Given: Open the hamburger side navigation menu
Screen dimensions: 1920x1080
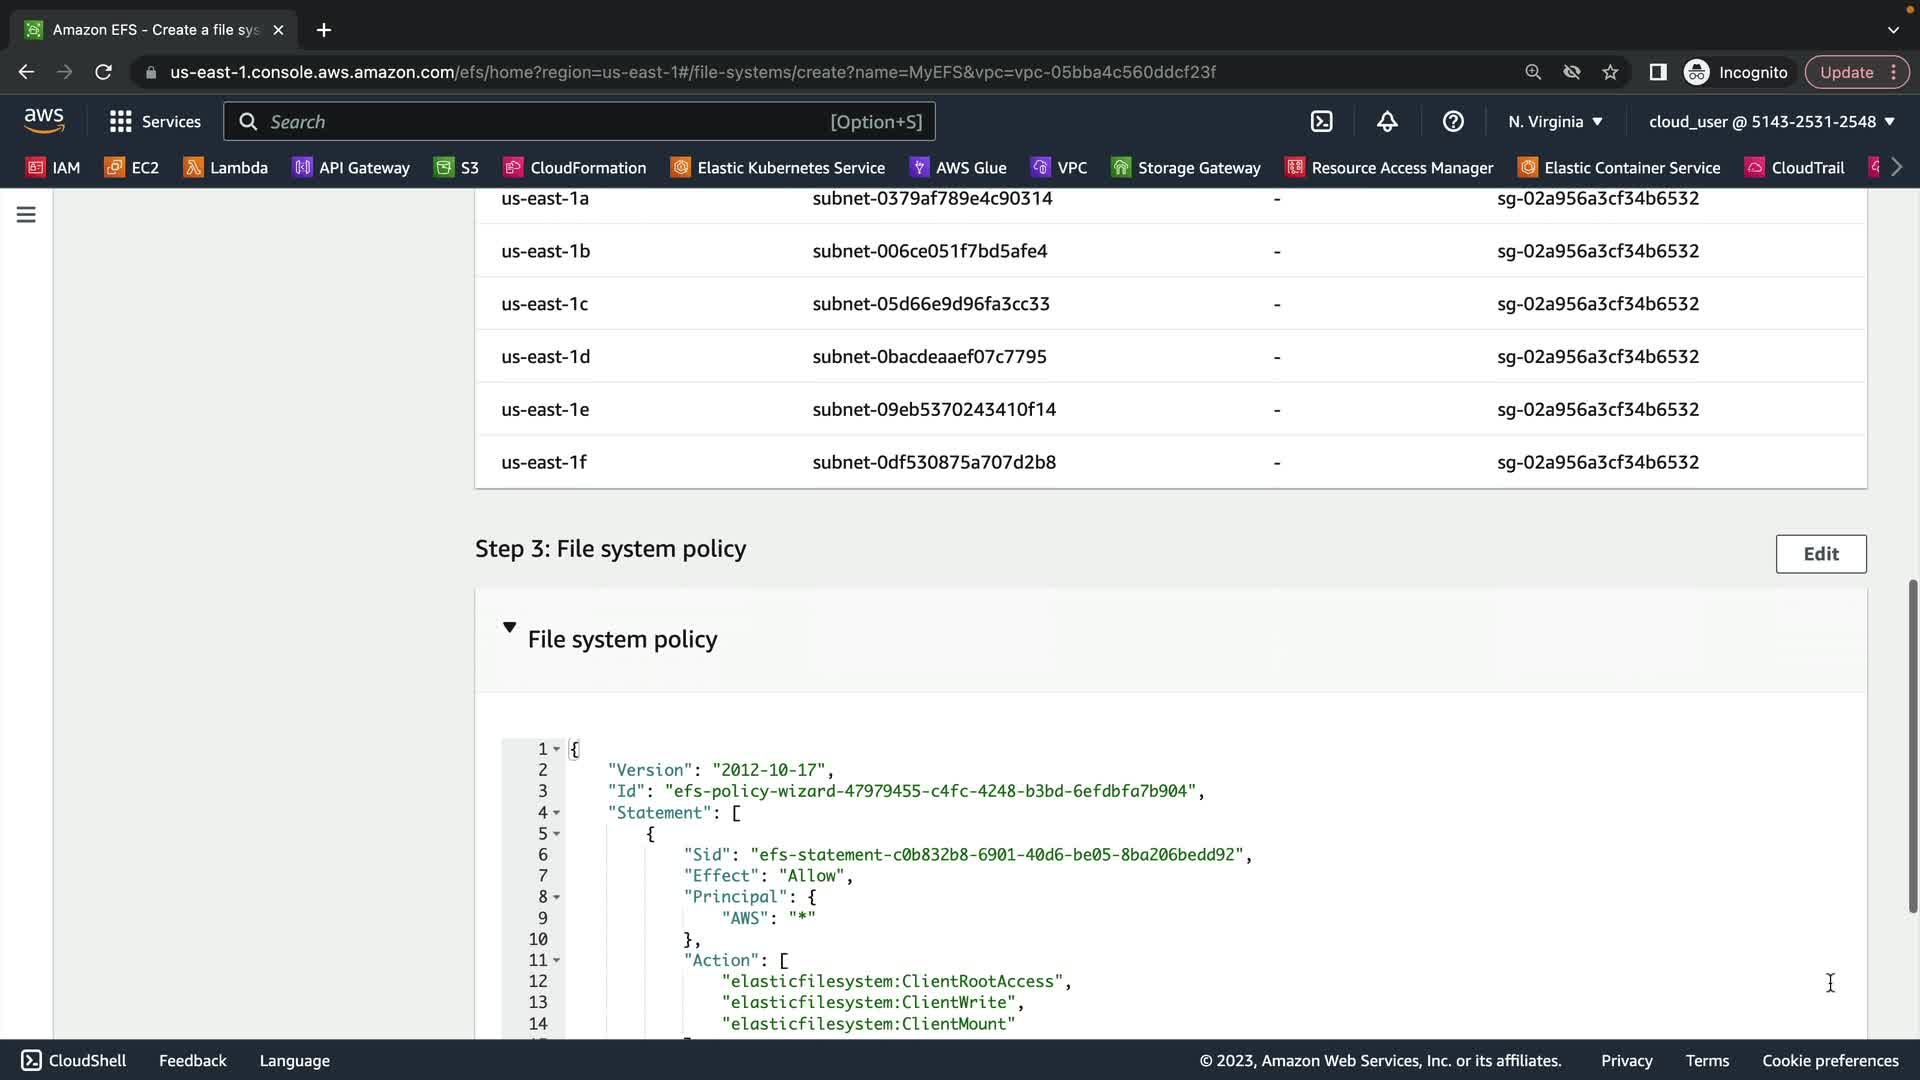Looking at the screenshot, I should [26, 215].
